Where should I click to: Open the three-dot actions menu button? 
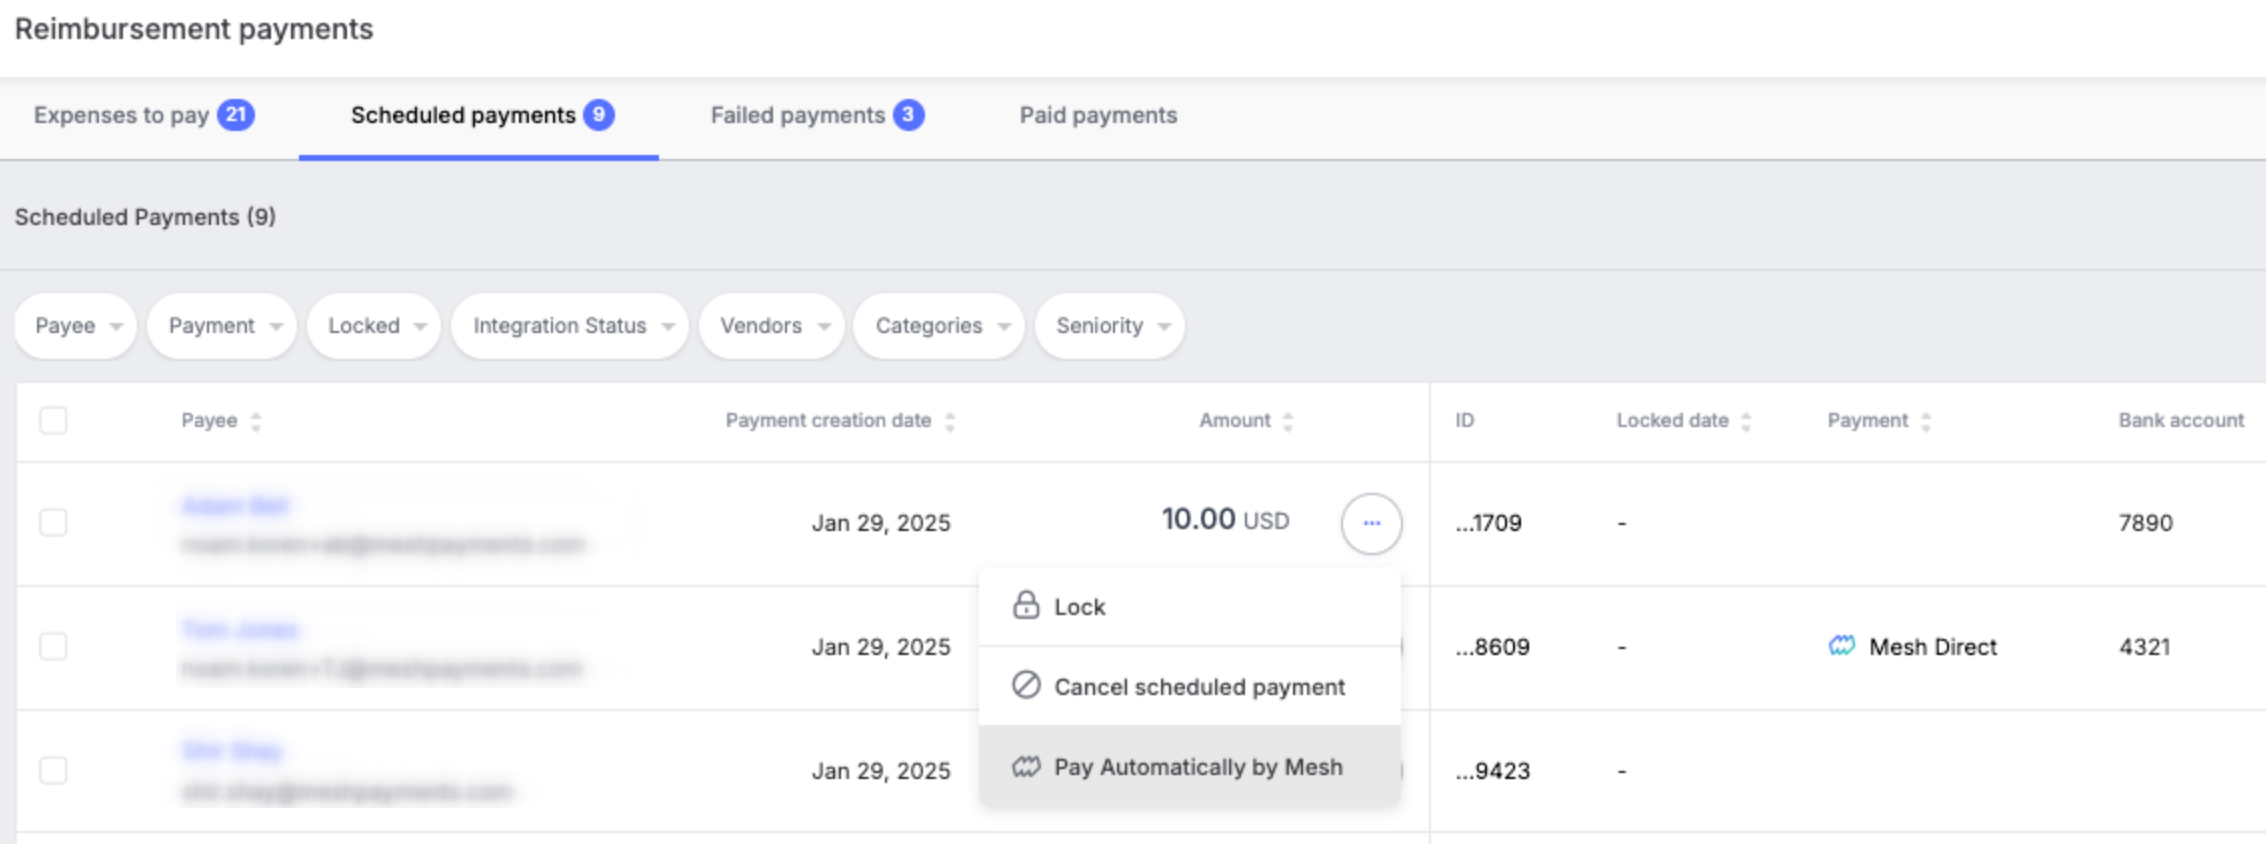[x=1371, y=523]
